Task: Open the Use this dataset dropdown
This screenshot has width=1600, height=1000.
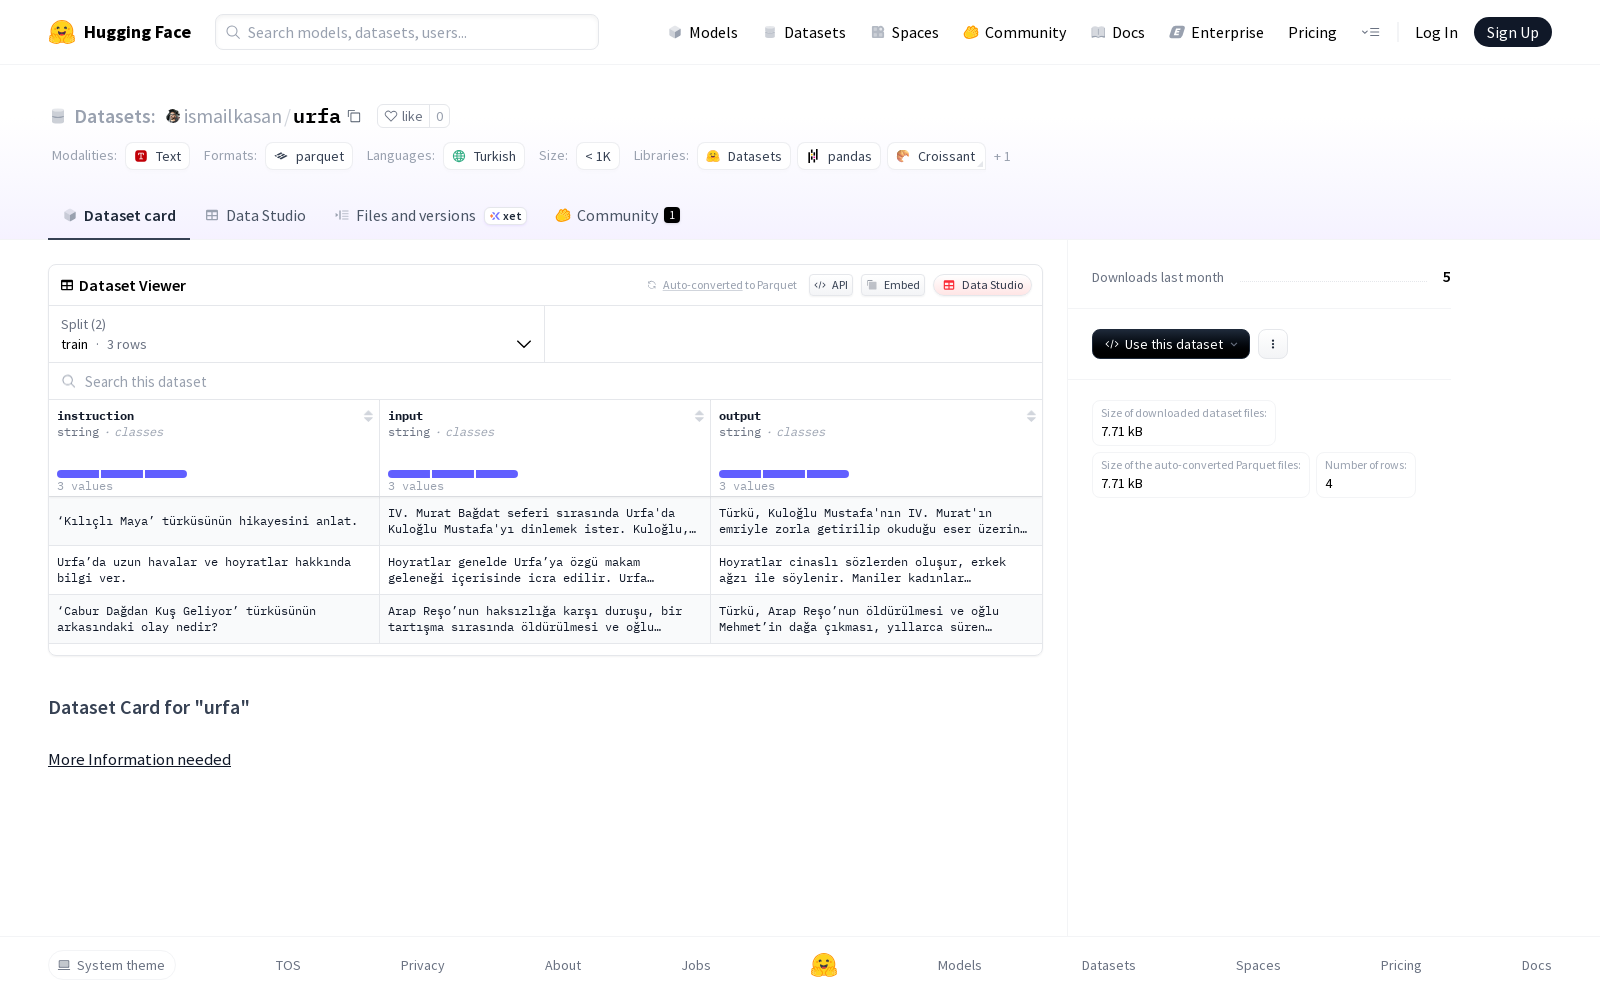Action: click(x=1171, y=344)
